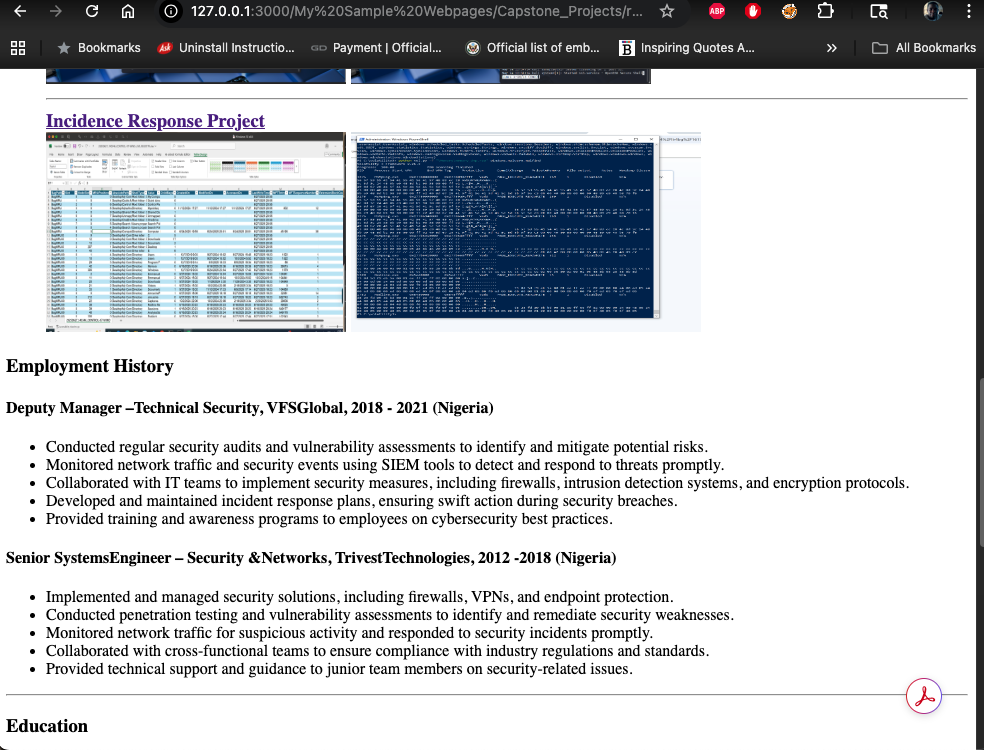The width and height of the screenshot is (984, 750).
Task: Expand the hidden bookmarks chevron
Action: click(x=831, y=47)
